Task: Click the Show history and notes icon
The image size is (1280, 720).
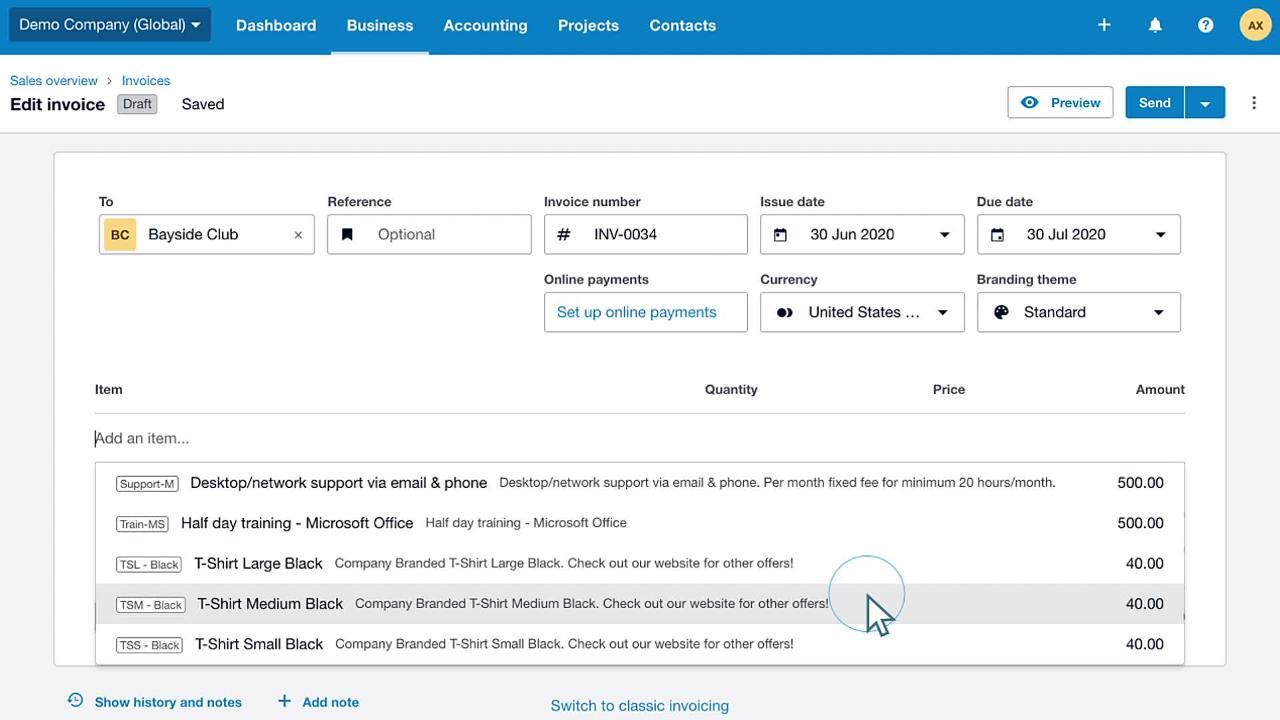Action: [75, 701]
